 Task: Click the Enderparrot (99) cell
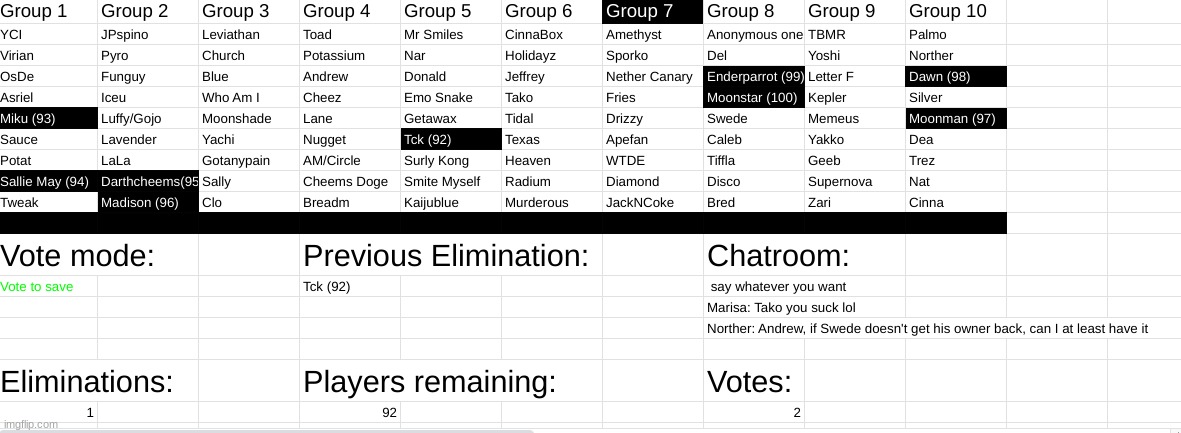click(x=754, y=77)
